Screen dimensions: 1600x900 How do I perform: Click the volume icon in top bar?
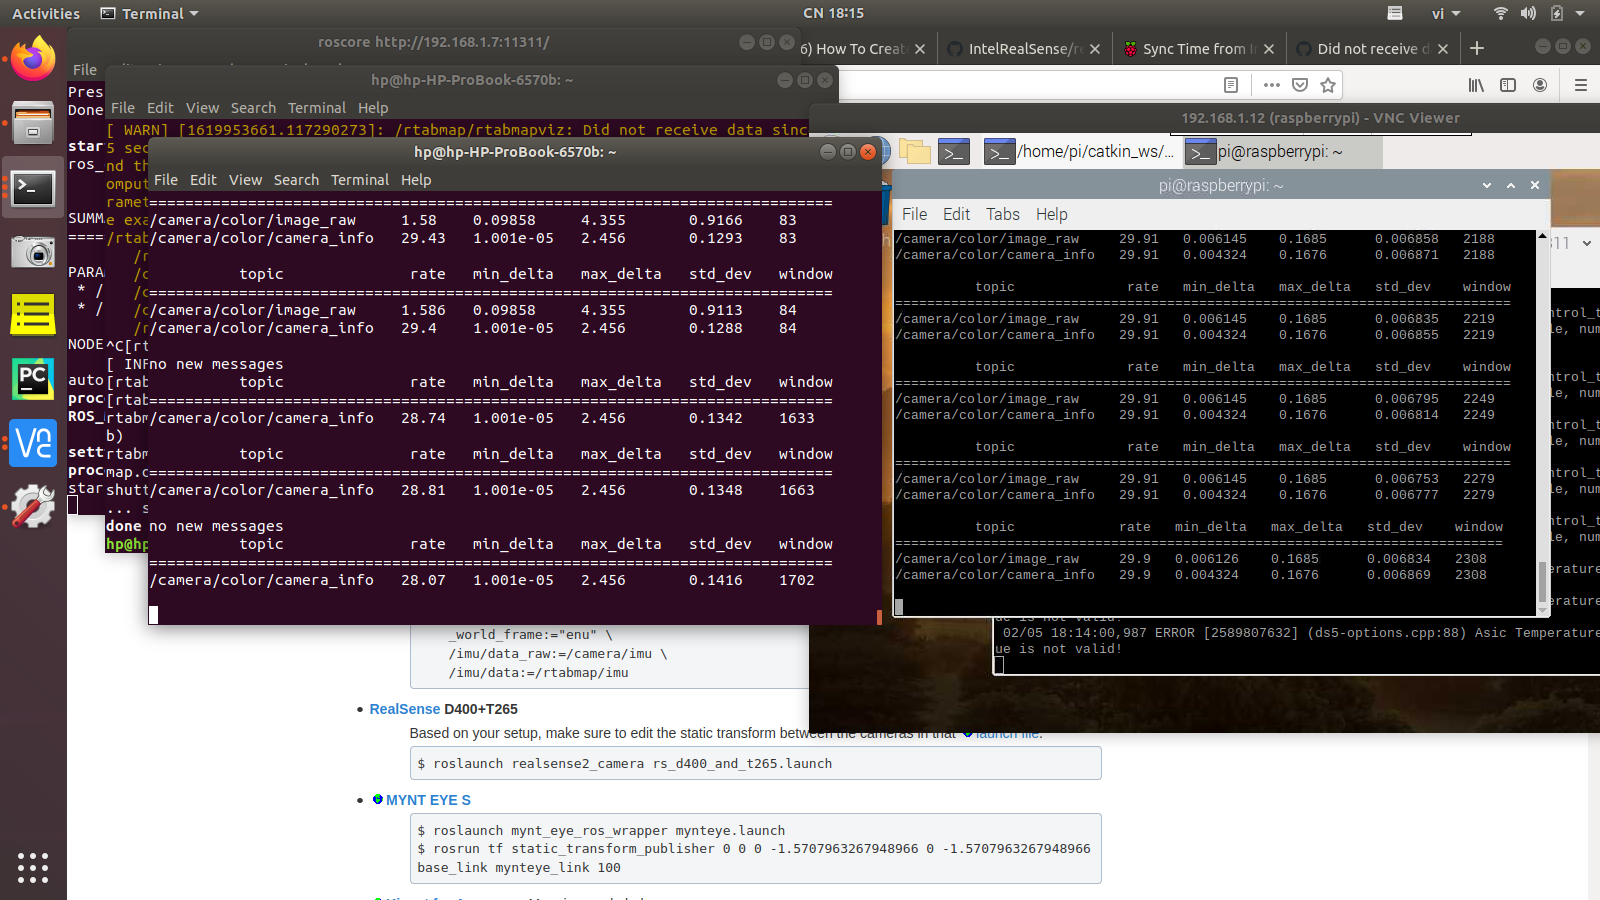point(1528,13)
